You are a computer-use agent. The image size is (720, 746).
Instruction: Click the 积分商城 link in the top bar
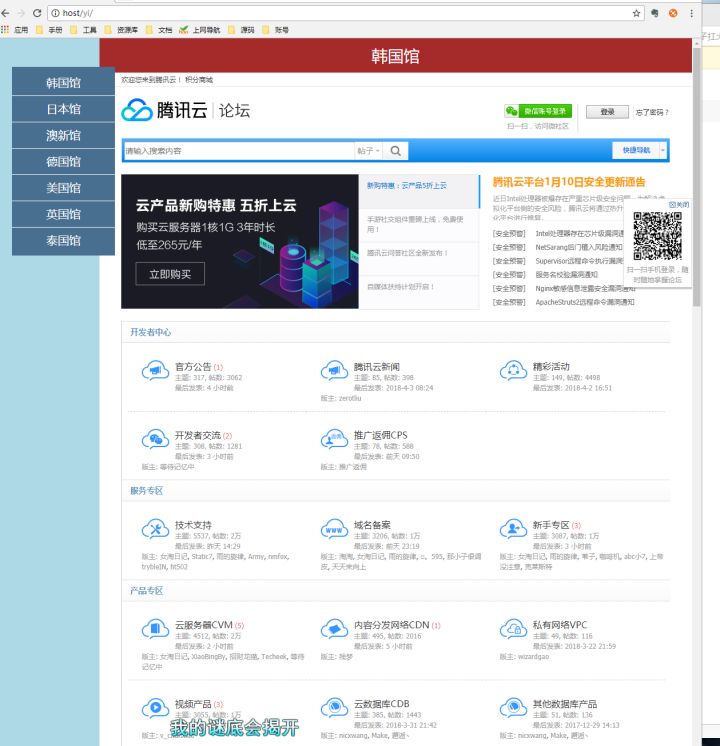pyautogui.click(x=199, y=80)
